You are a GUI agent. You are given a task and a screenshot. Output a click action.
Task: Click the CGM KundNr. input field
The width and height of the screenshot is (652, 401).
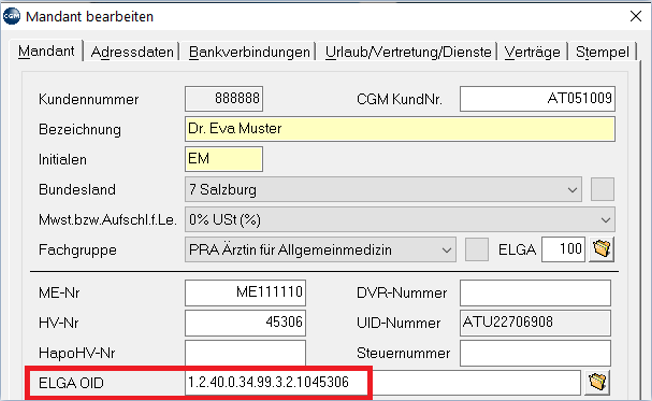tap(537, 99)
